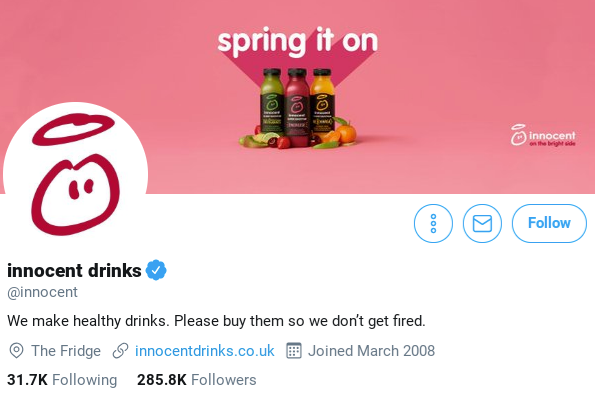View the 285.8K Followers list
This screenshot has width=595, height=395.
pos(197,380)
